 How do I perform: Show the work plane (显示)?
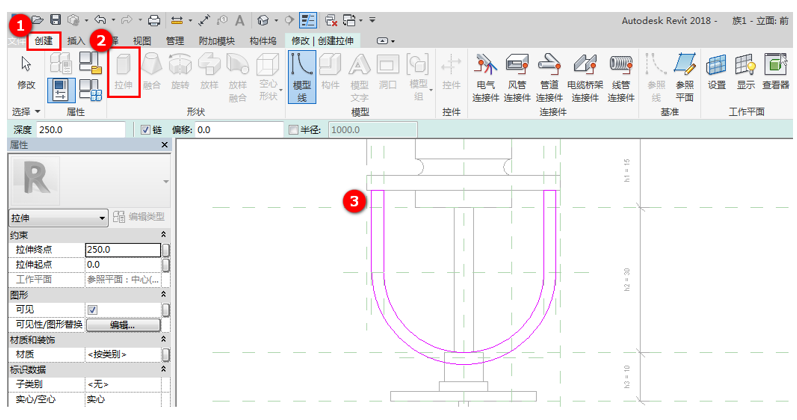tap(746, 72)
